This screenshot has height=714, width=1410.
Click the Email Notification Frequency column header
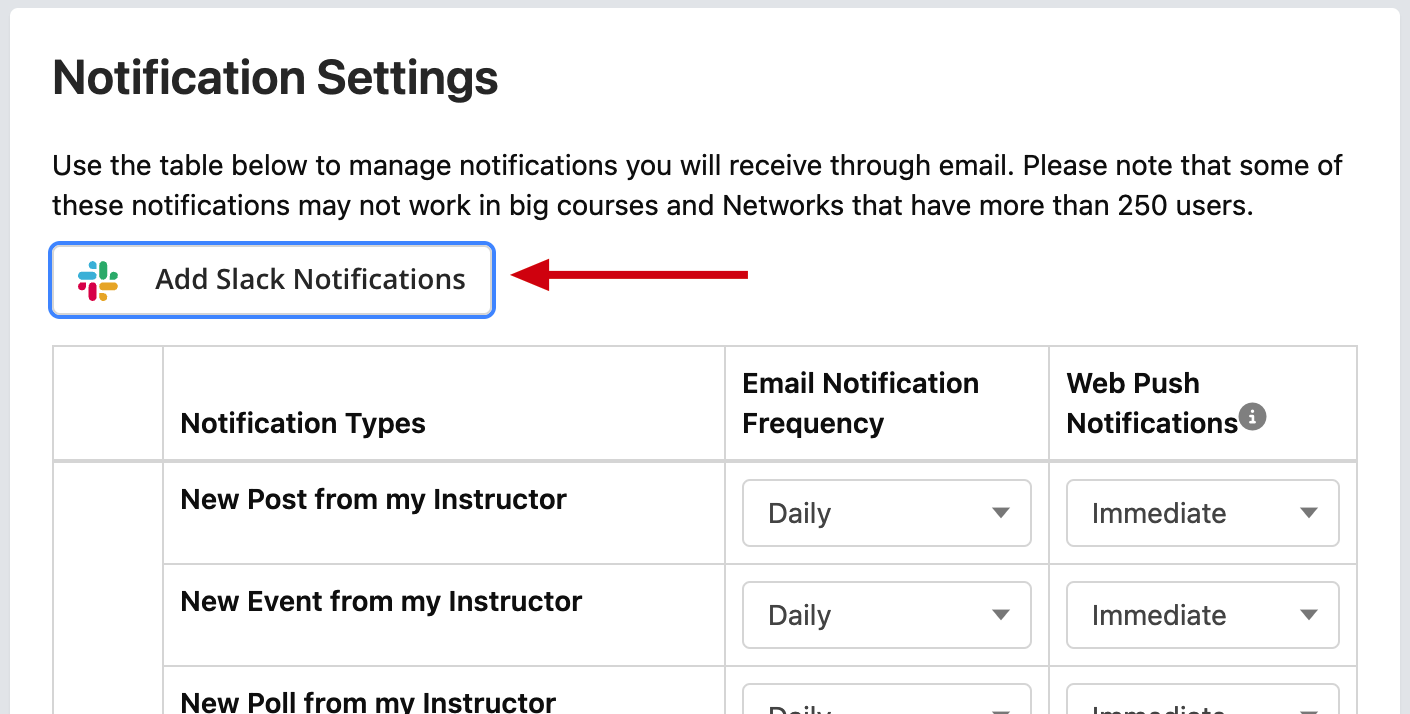pos(860,403)
